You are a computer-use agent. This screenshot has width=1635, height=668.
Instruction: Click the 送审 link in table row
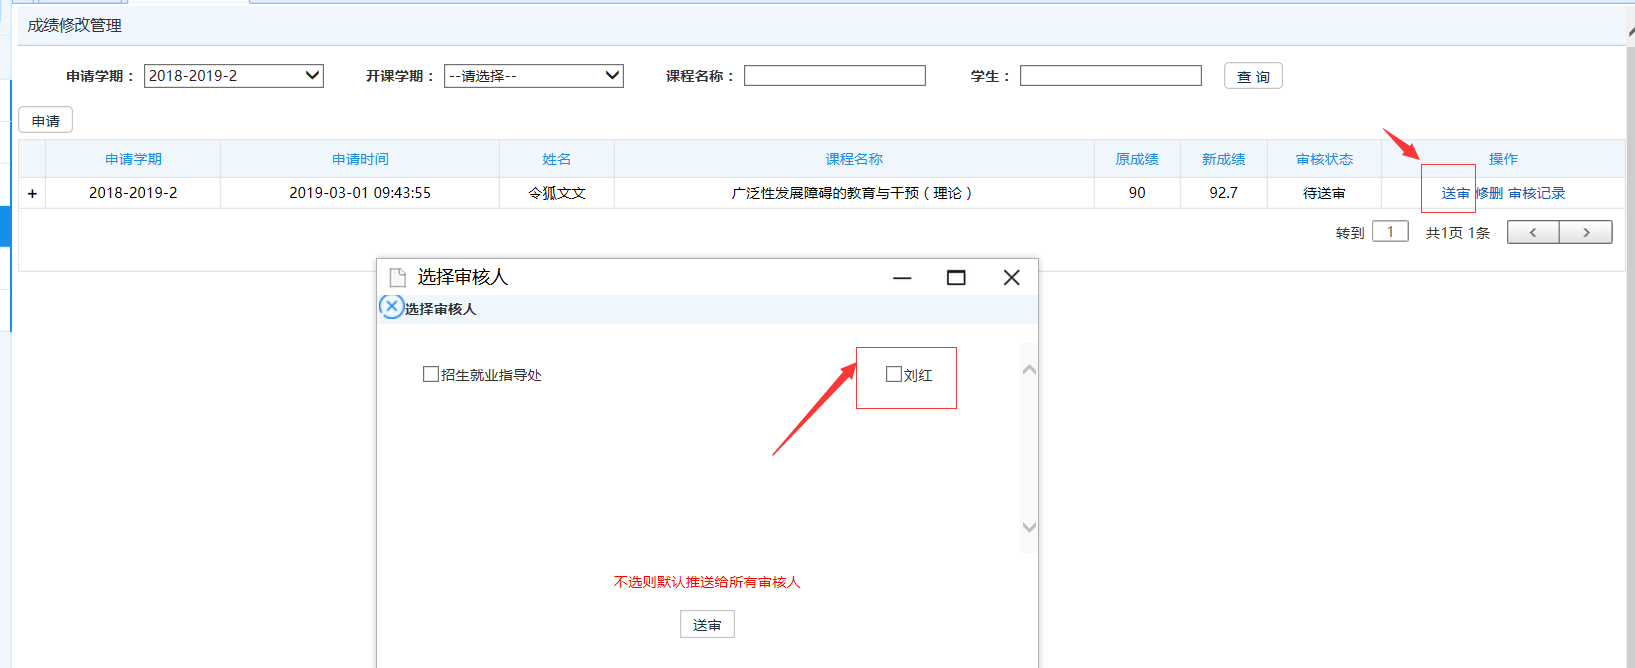pos(1455,193)
